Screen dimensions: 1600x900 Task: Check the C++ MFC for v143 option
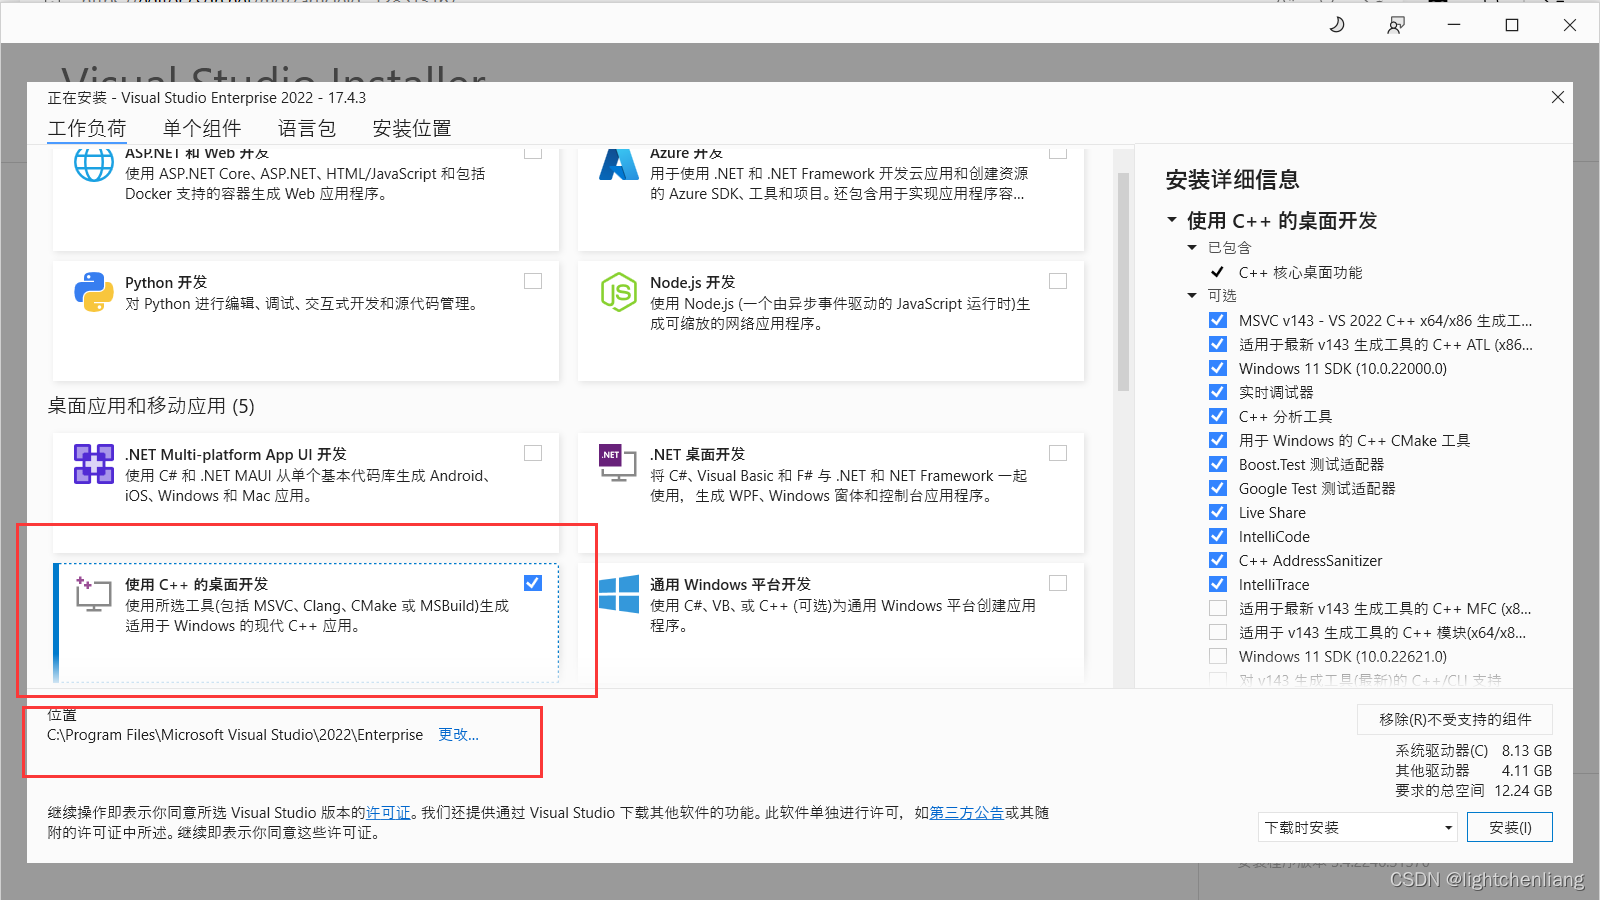(x=1218, y=608)
